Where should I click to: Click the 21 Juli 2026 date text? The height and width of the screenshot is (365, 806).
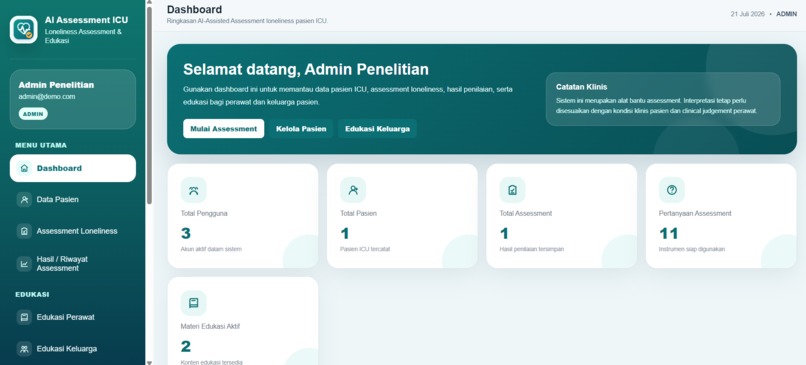[x=747, y=14]
